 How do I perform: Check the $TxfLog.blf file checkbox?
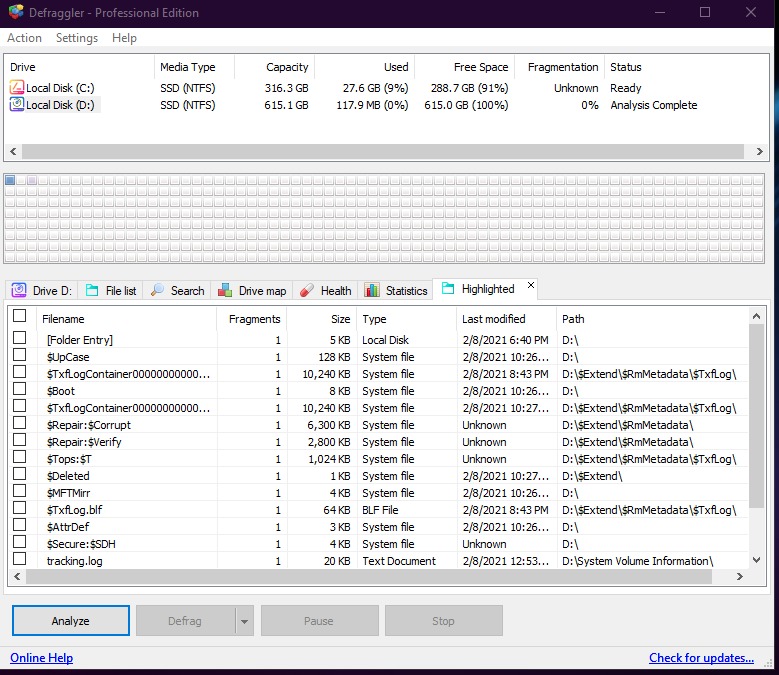pyautogui.click(x=19, y=507)
